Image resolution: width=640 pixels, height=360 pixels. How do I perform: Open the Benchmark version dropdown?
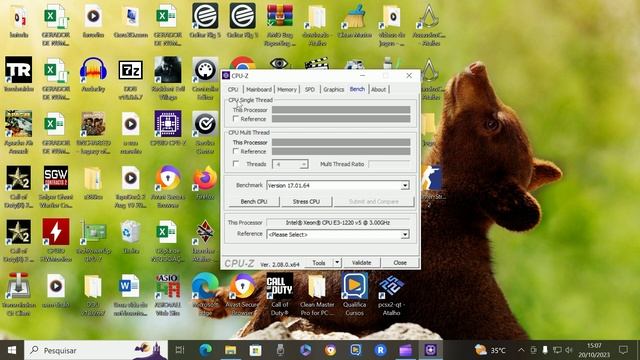(x=404, y=185)
